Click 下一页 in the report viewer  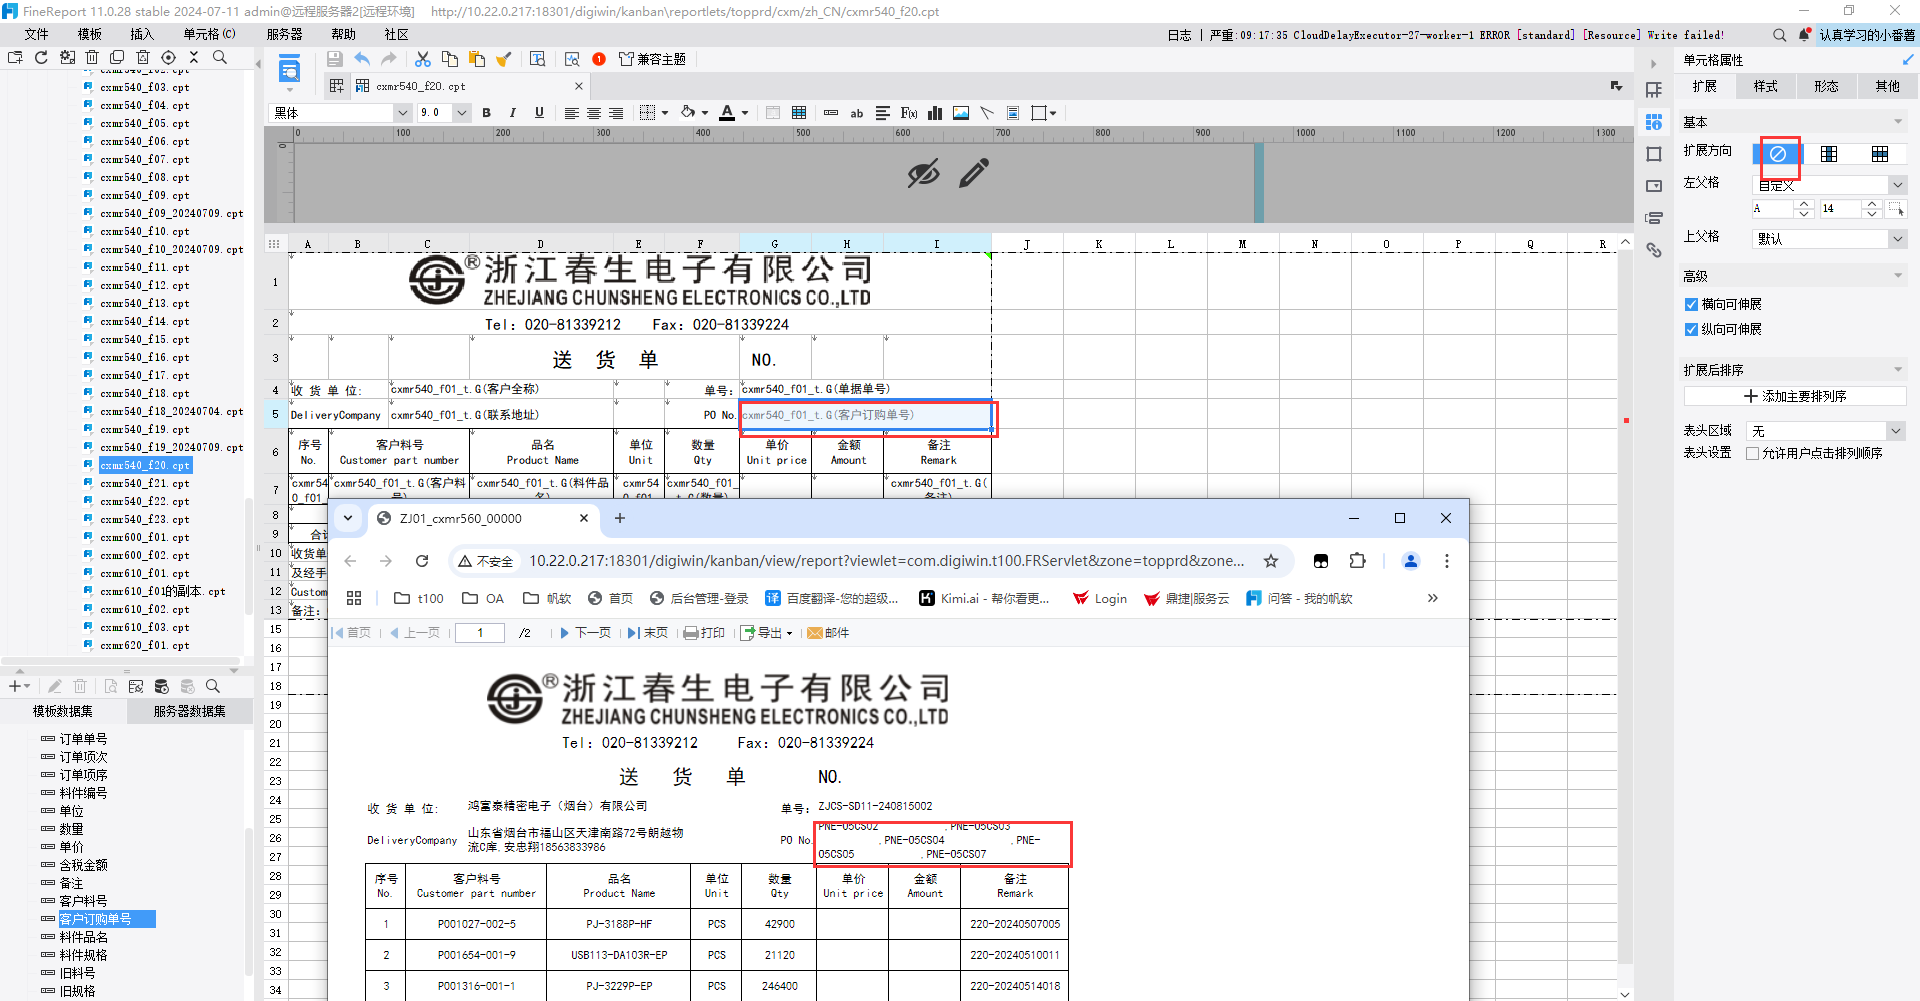(585, 633)
